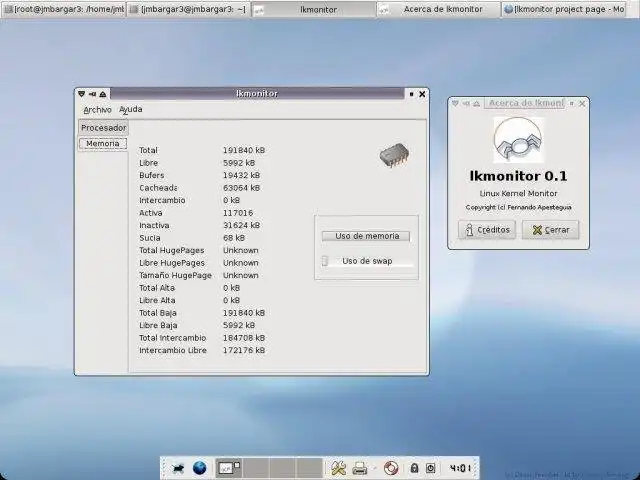Screen dimensions: 640x480
Task: Toggle sticky pin on Acerca de dialog
Action: tap(466, 104)
